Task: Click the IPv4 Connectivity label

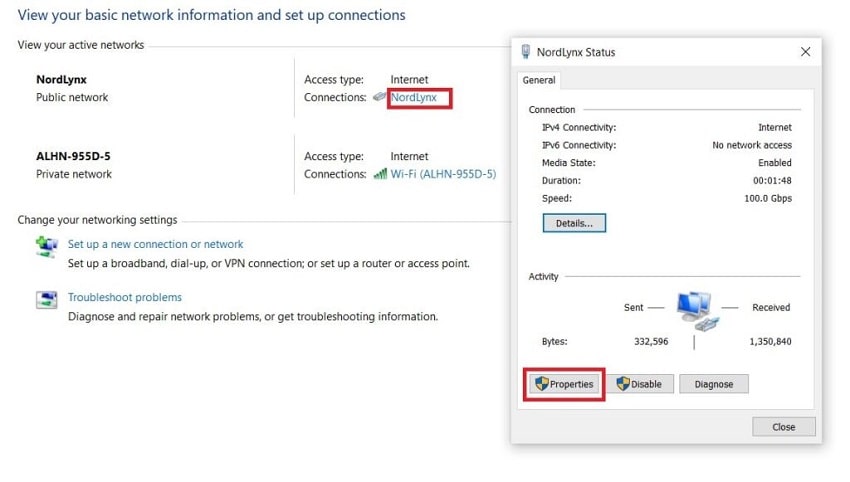Action: click(579, 127)
